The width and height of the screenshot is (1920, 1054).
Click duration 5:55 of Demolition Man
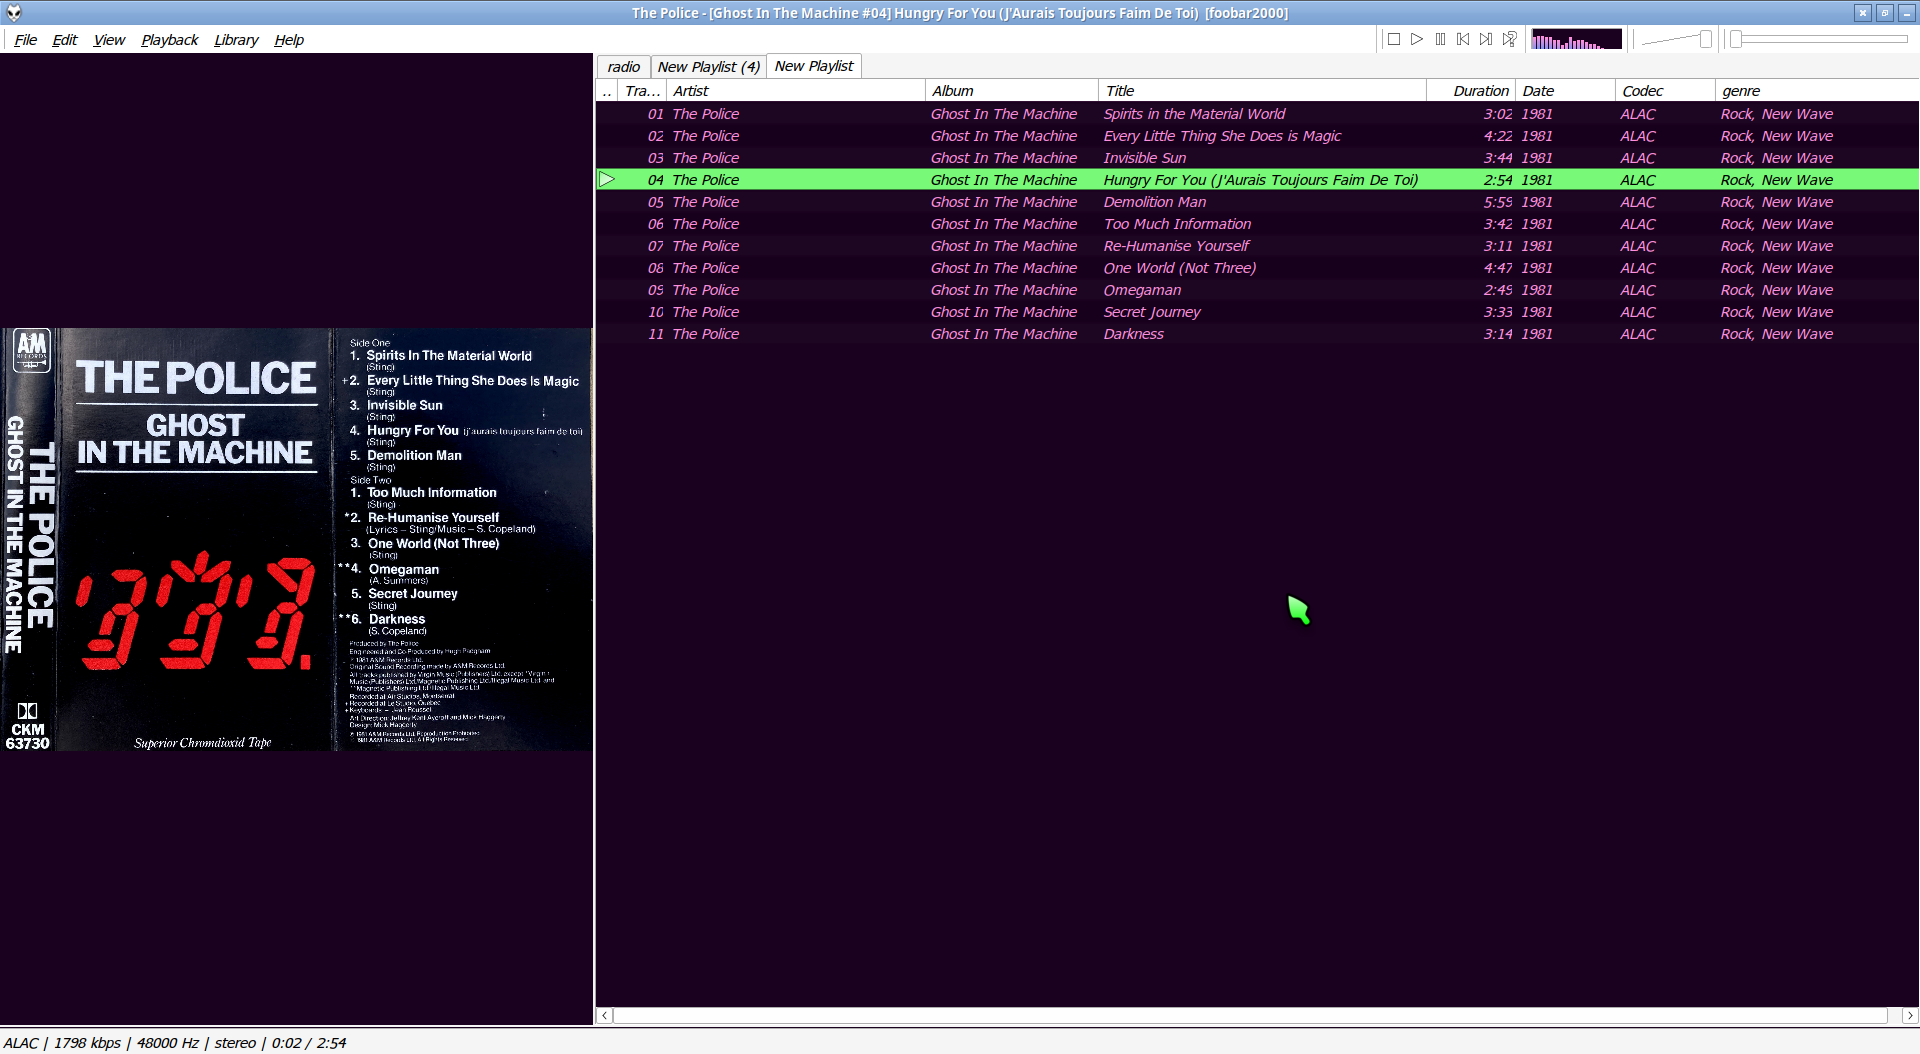[1497, 202]
